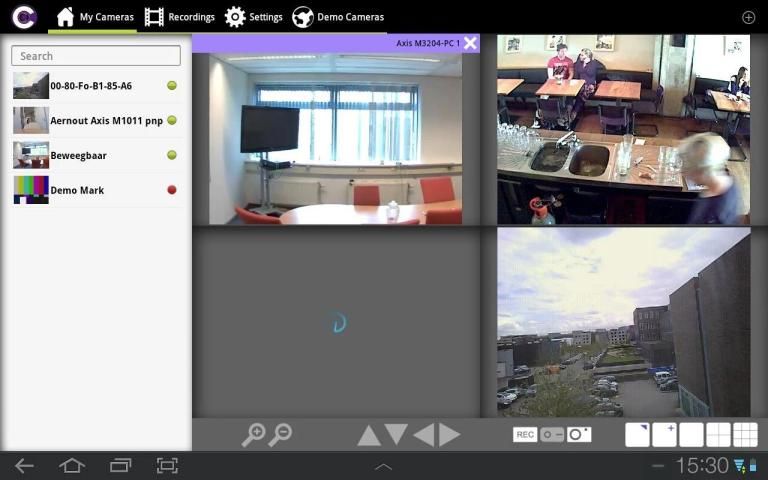Tilt camera down with the down arrow
Image resolution: width=768 pixels, height=480 pixels.
coord(396,435)
